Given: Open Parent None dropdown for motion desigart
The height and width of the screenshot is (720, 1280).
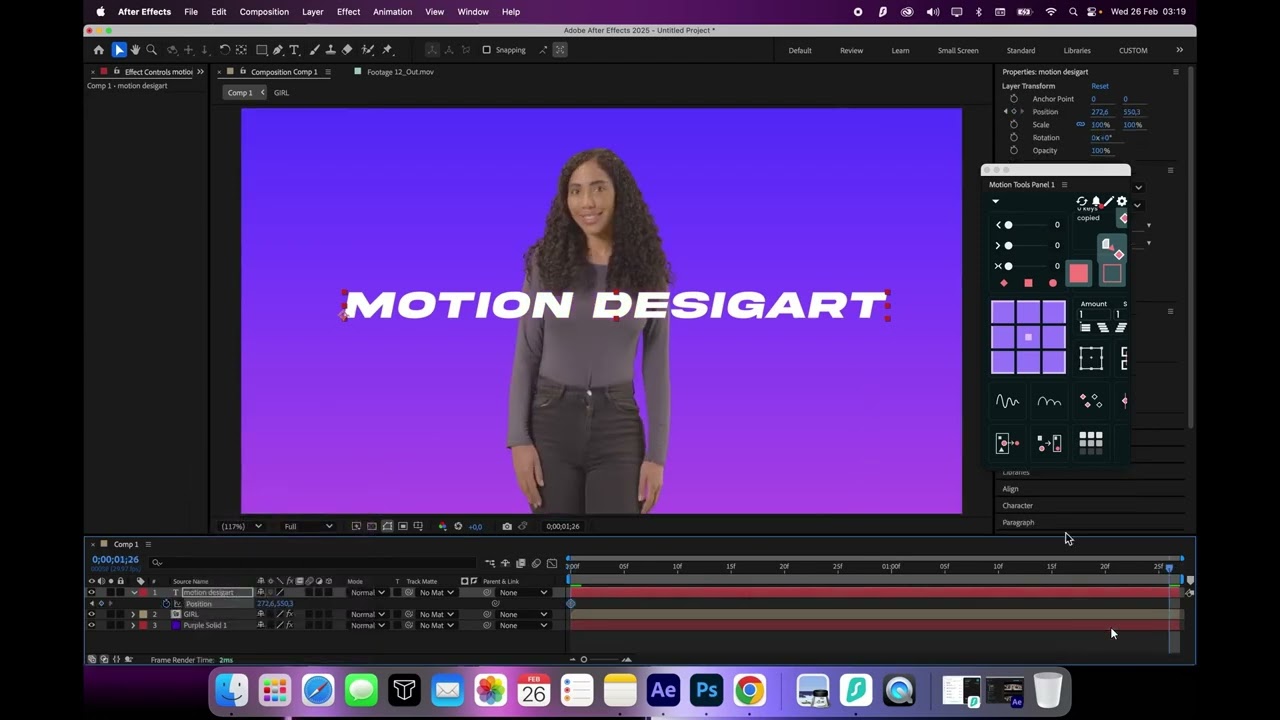Looking at the screenshot, I should point(524,592).
